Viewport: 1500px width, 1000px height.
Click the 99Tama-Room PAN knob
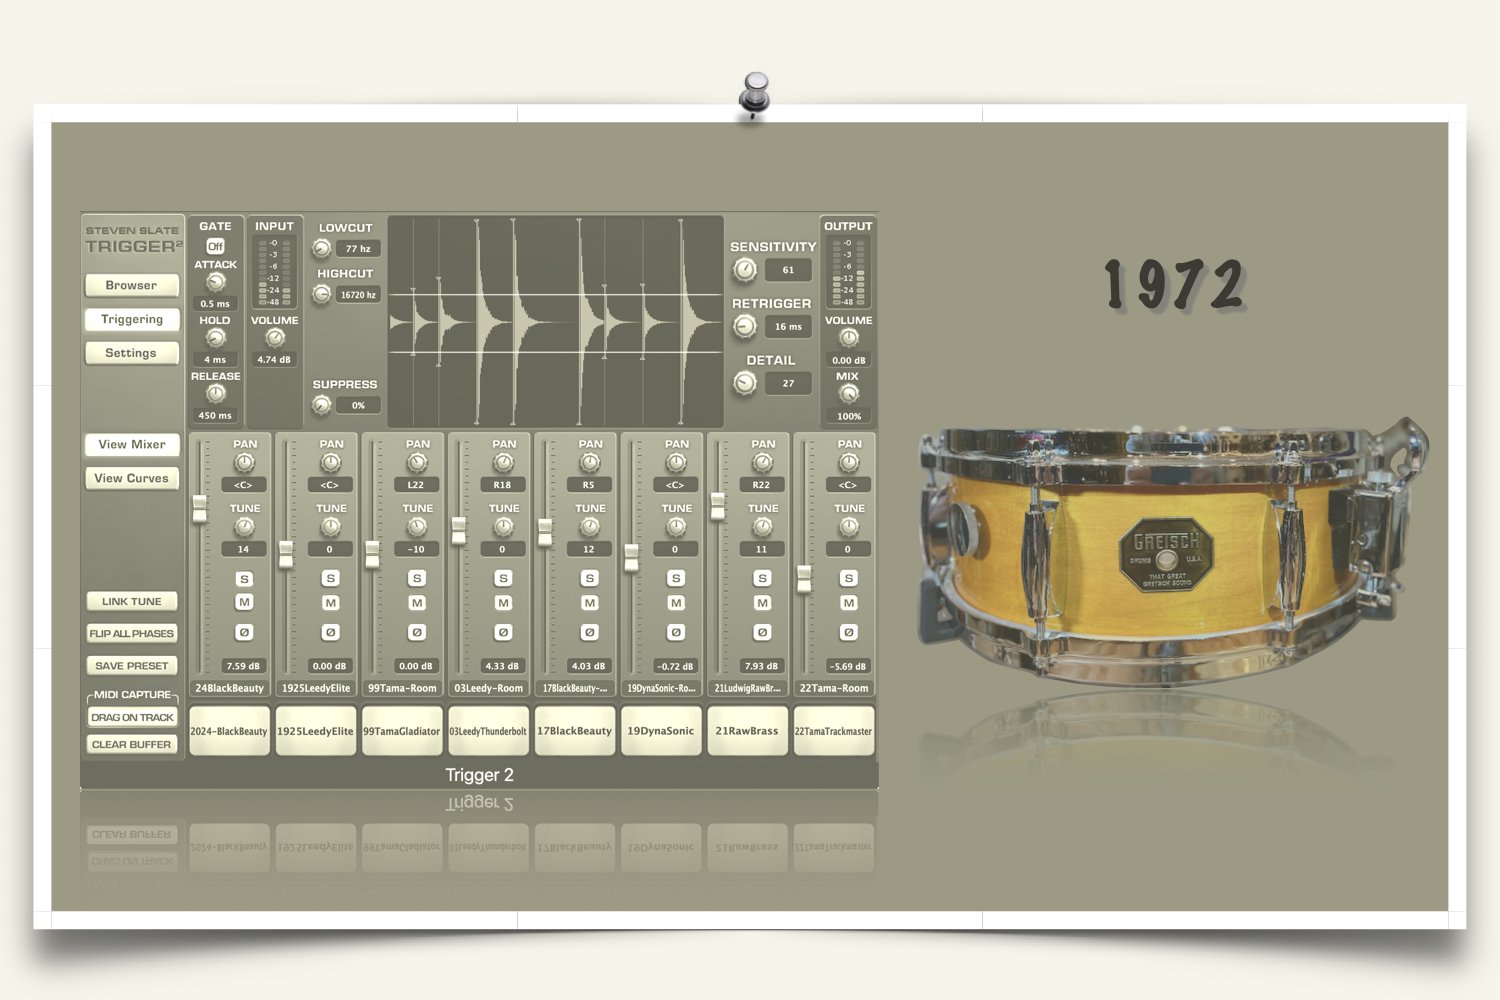pyautogui.click(x=417, y=463)
